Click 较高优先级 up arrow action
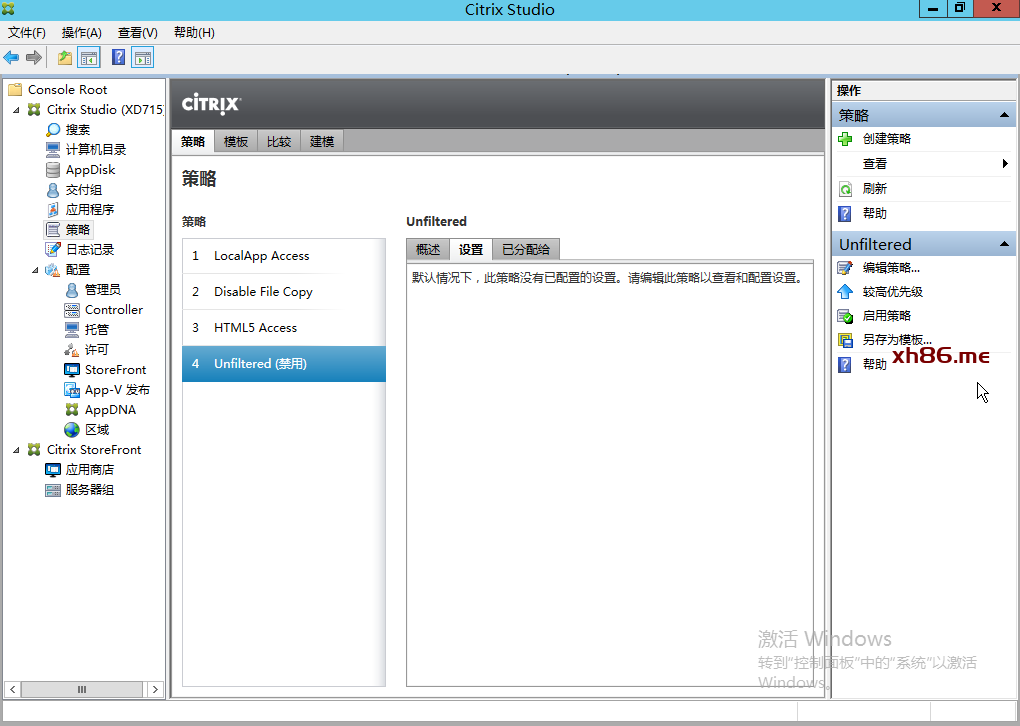Screen dimensions: 1020x726 coord(892,292)
